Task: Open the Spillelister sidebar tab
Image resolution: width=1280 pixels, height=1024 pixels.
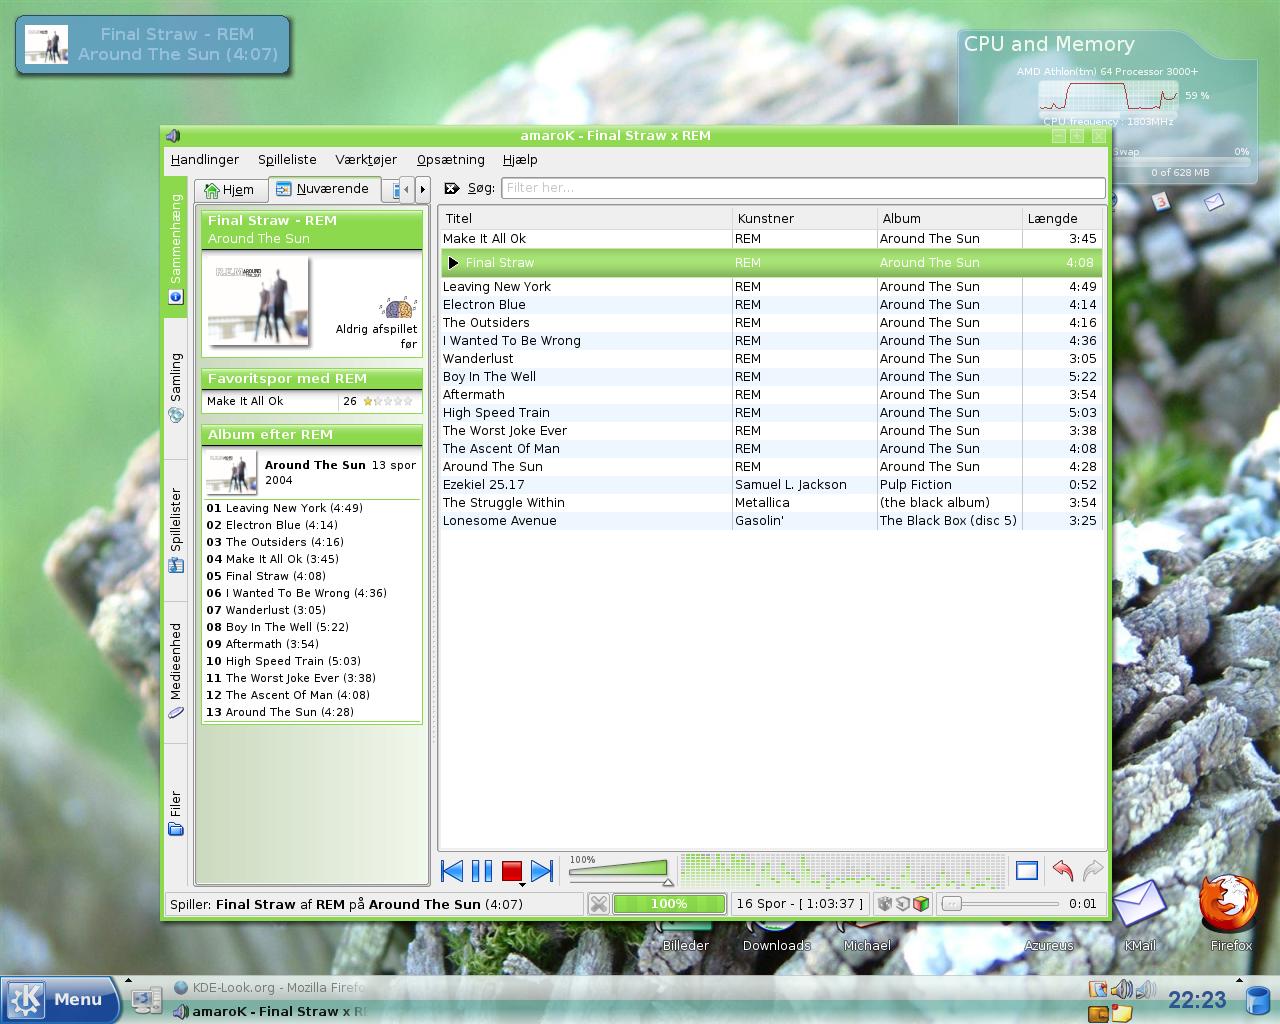Action: [x=176, y=530]
